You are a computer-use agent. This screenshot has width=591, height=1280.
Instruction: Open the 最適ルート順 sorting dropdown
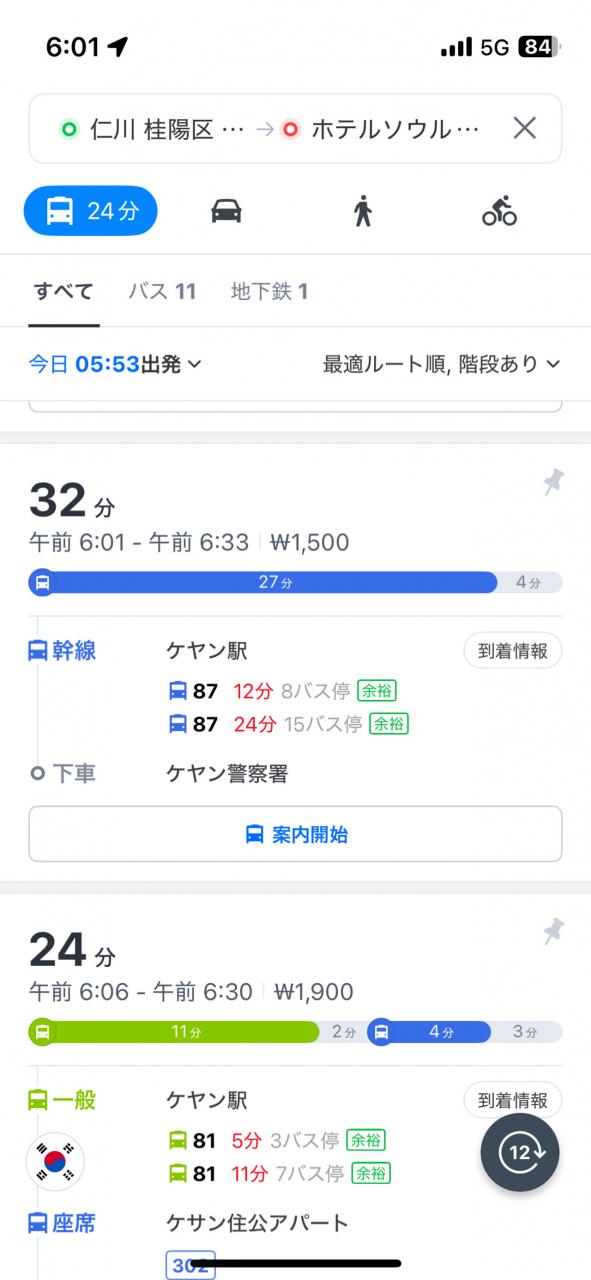pyautogui.click(x=441, y=364)
